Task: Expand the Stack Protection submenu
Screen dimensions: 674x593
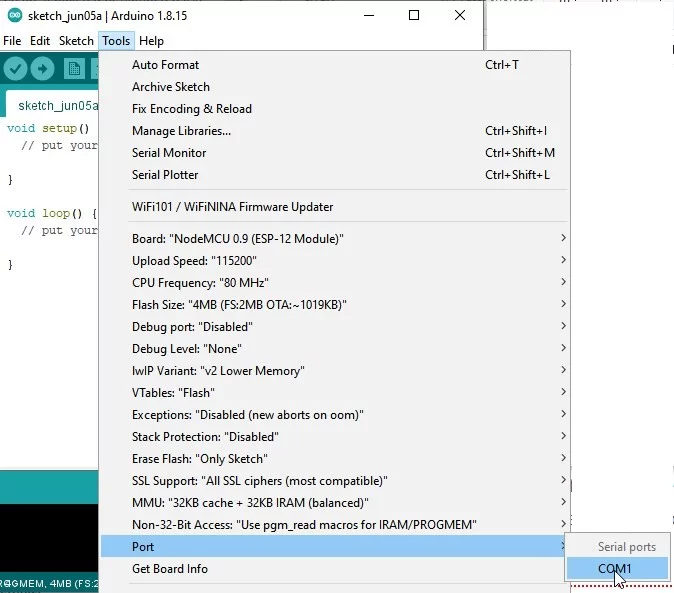Action: (x=335, y=437)
